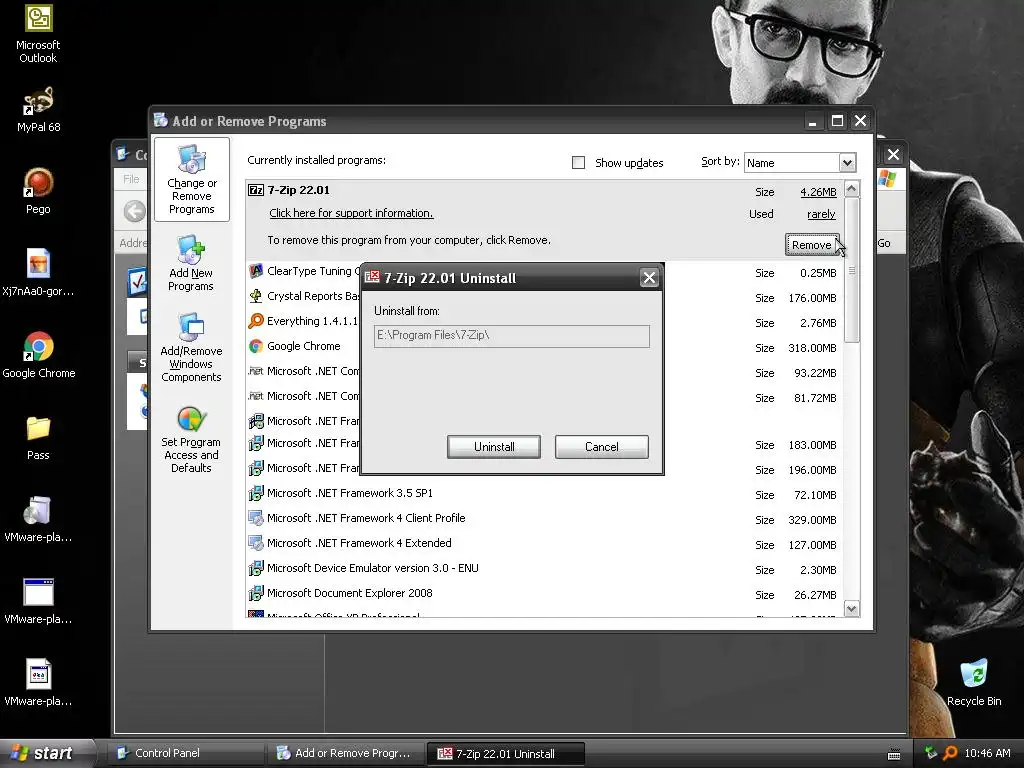1024x768 pixels.
Task: Click the Remove button for 7-Zip
Action: coord(812,245)
